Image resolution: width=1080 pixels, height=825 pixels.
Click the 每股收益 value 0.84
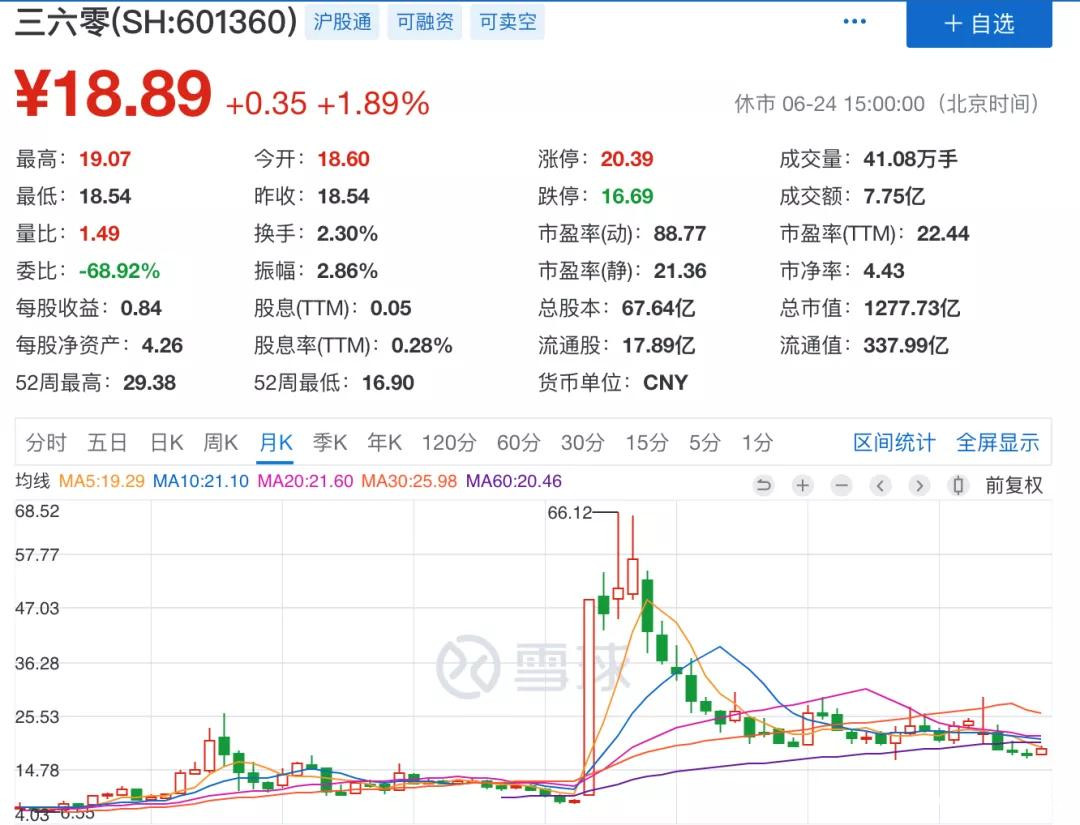[141, 308]
